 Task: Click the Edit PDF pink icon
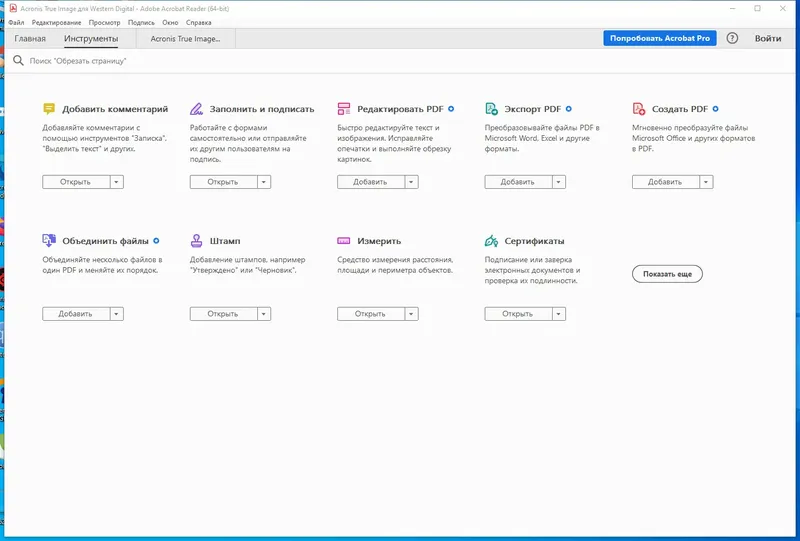[x=344, y=109]
